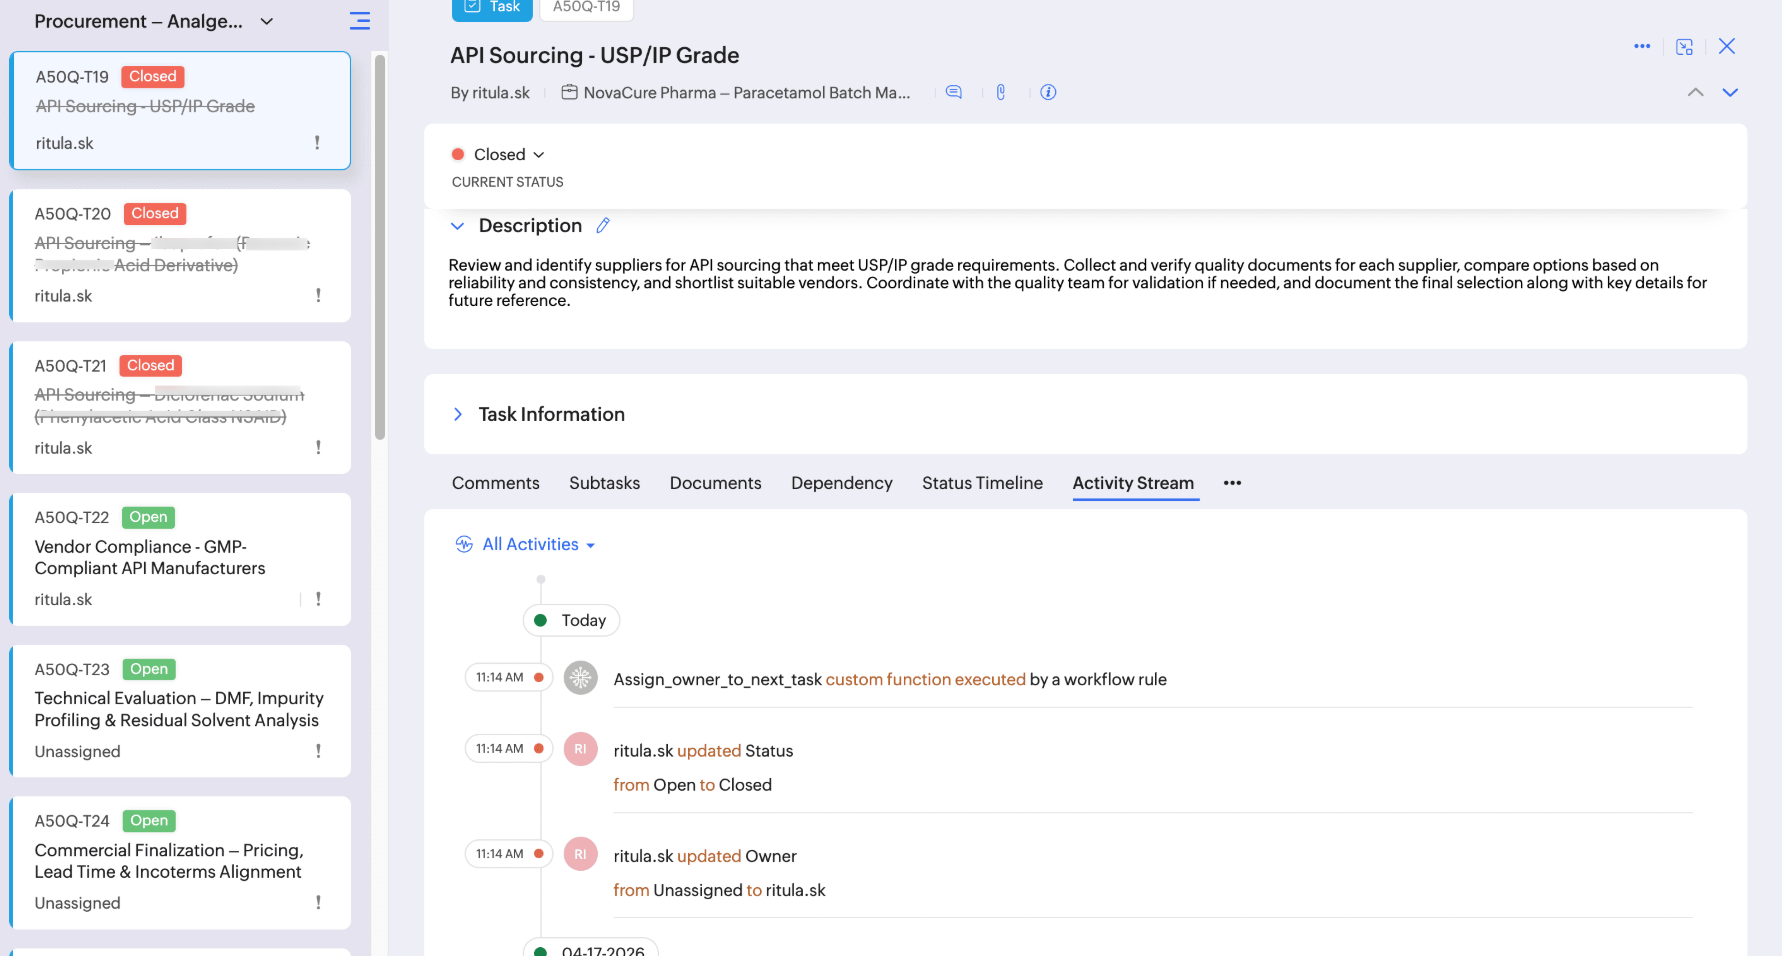1782x956 pixels.
Task: Open the Procurement project dropdown
Action: pyautogui.click(x=267, y=21)
